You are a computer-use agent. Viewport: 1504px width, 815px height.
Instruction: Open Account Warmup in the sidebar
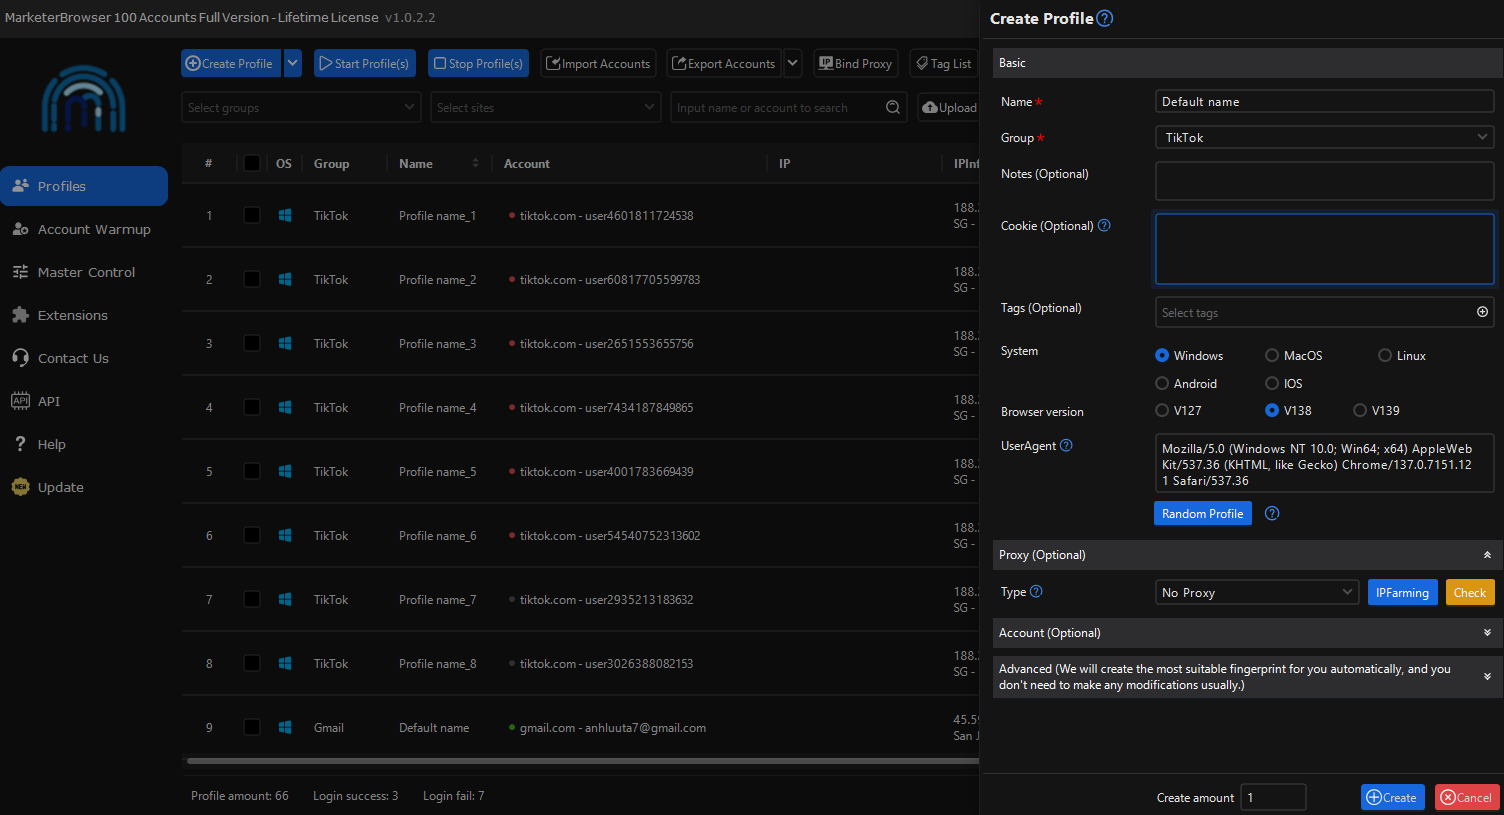click(x=94, y=230)
